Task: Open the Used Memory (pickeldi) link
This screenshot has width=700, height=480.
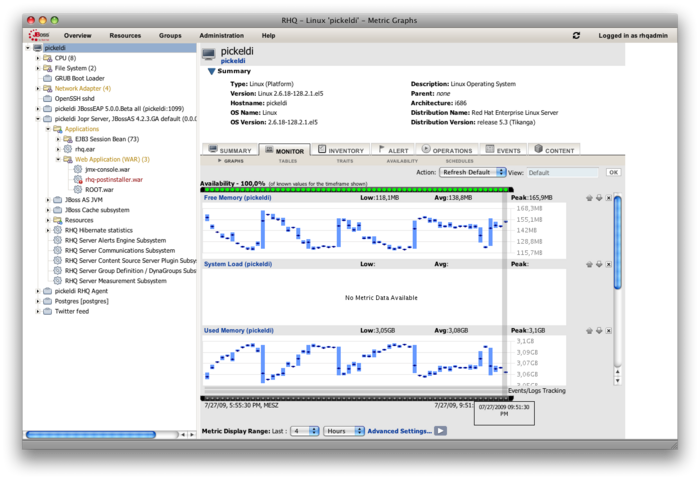Action: coord(239,331)
